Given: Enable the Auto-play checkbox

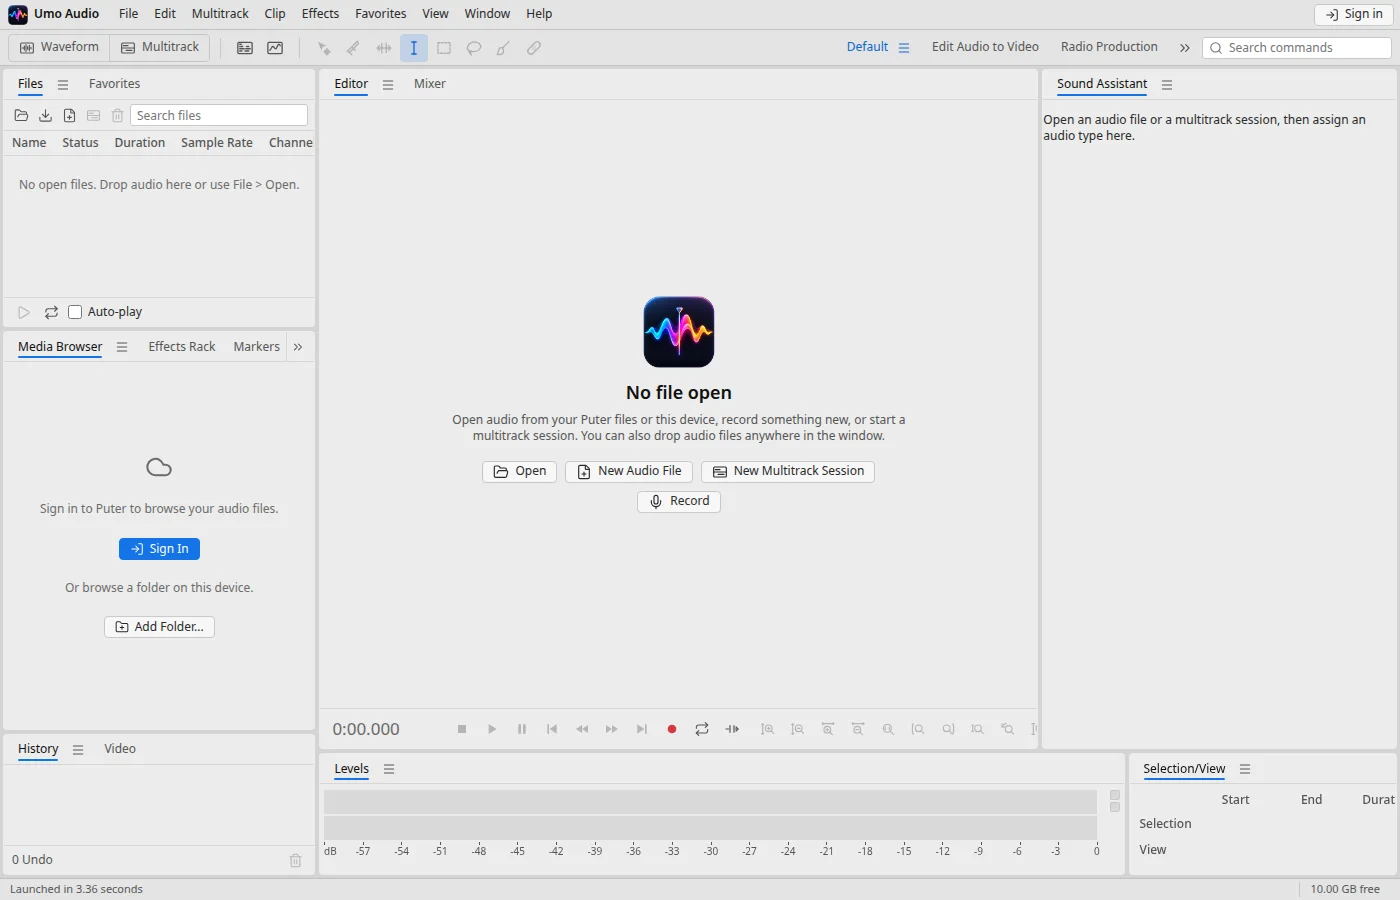Looking at the screenshot, I should (x=75, y=312).
